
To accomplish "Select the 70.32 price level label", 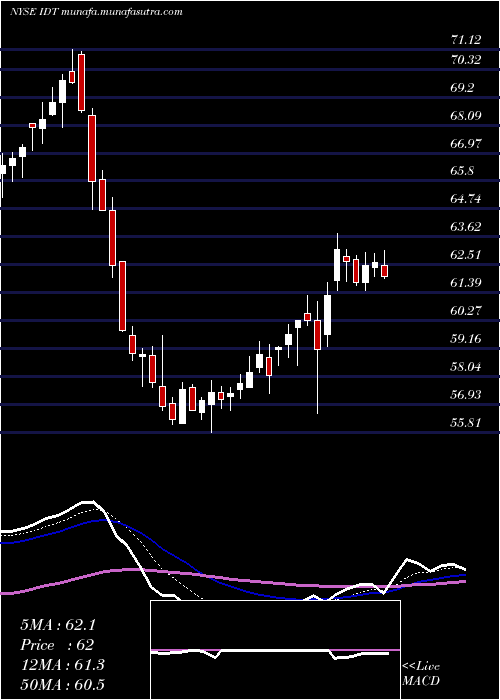I will [466, 59].
